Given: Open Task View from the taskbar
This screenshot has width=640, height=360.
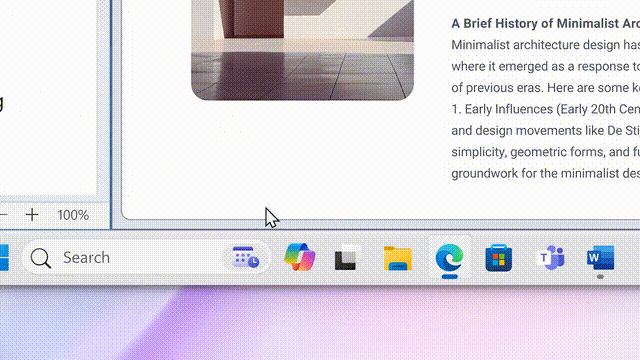Looking at the screenshot, I should pyautogui.click(x=345, y=258).
